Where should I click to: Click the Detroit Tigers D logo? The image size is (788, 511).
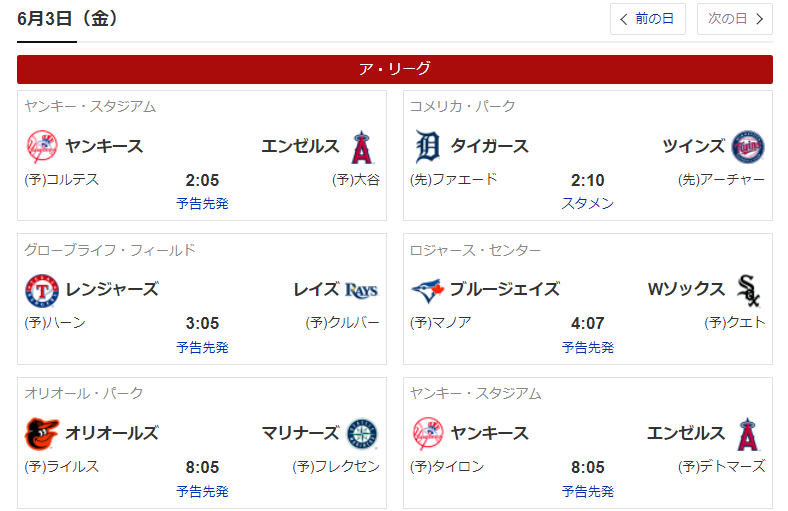pyautogui.click(x=427, y=147)
